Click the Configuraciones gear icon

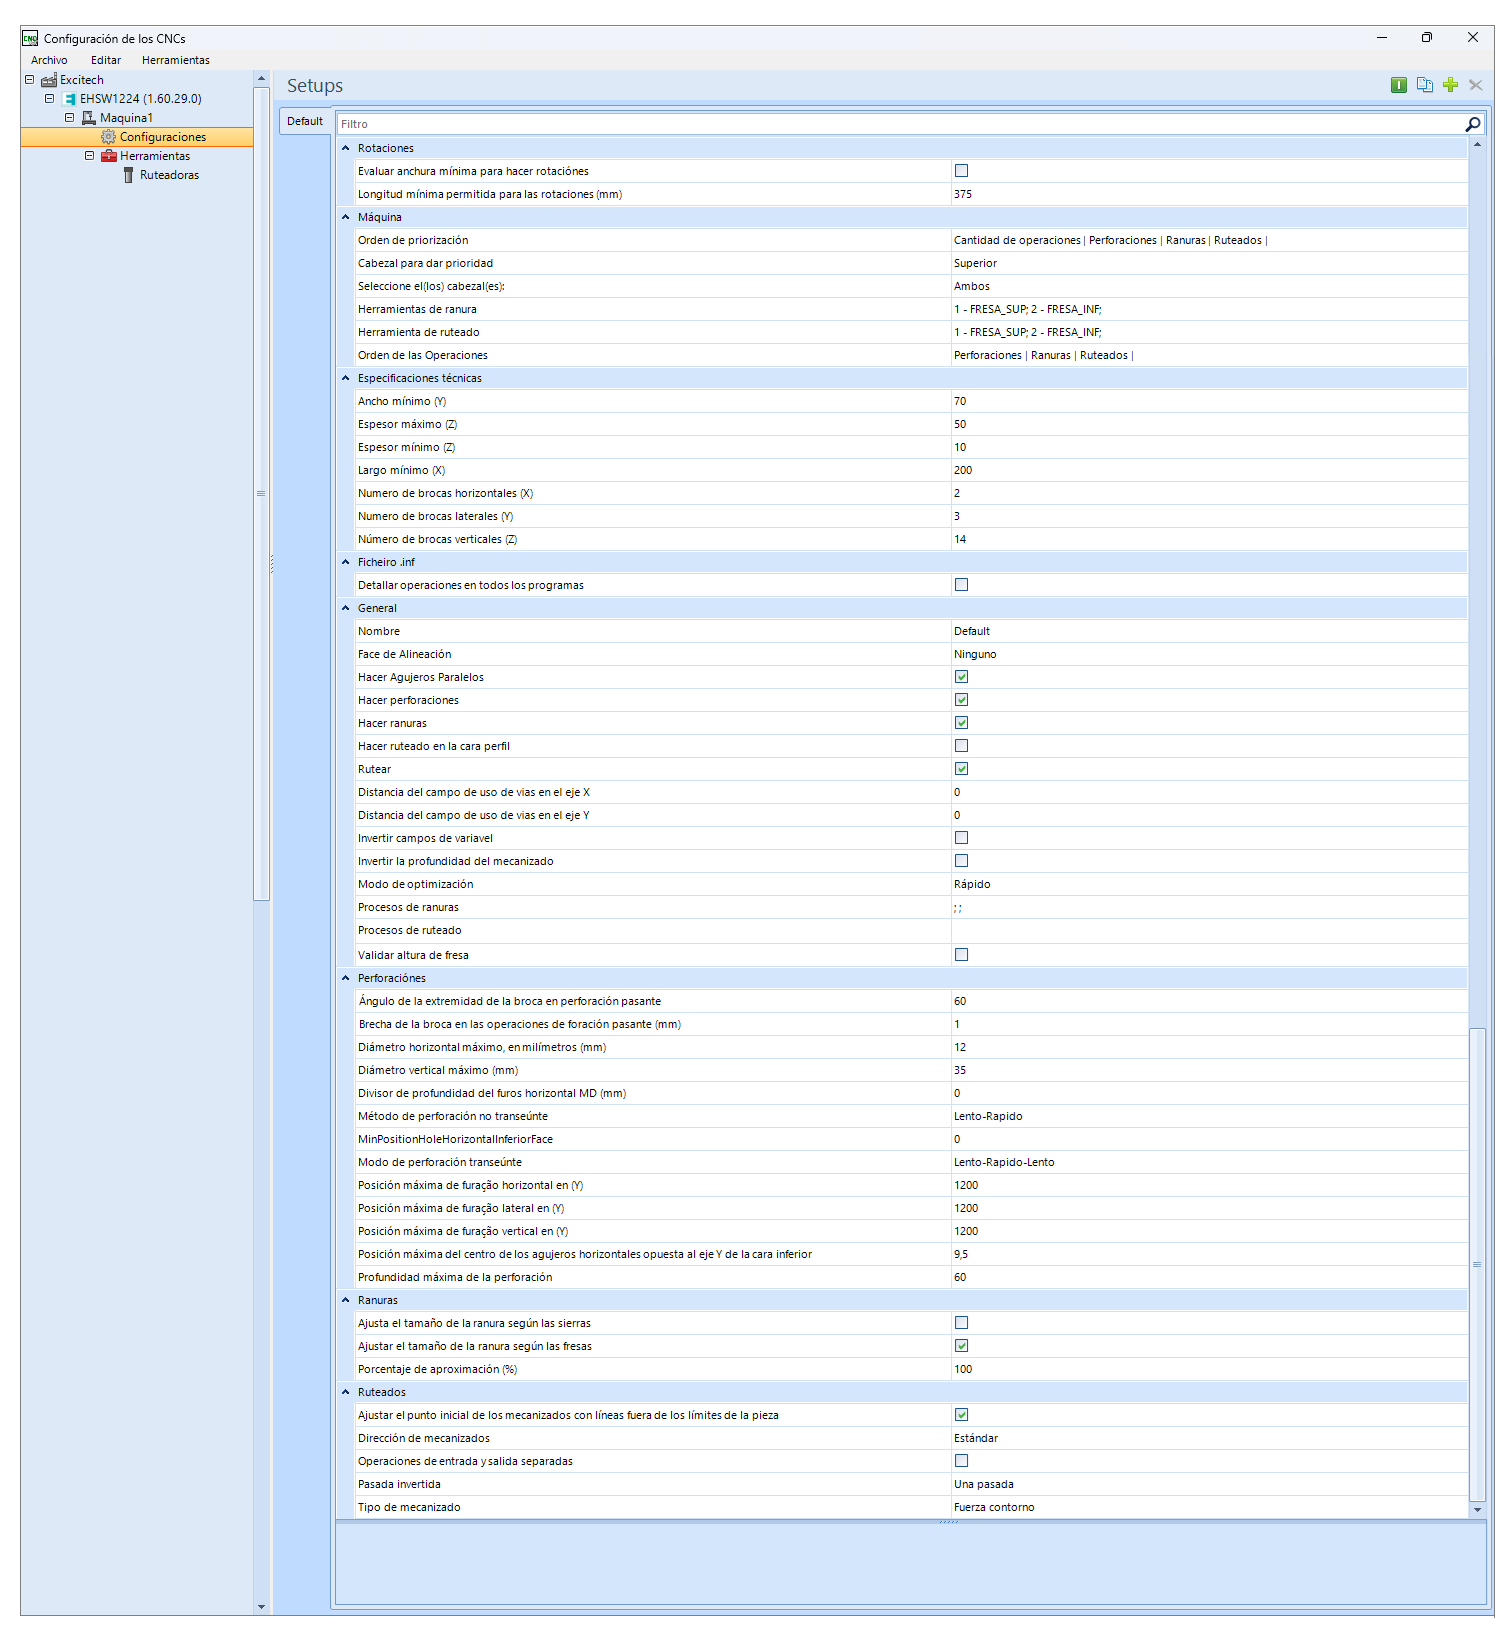point(109,137)
